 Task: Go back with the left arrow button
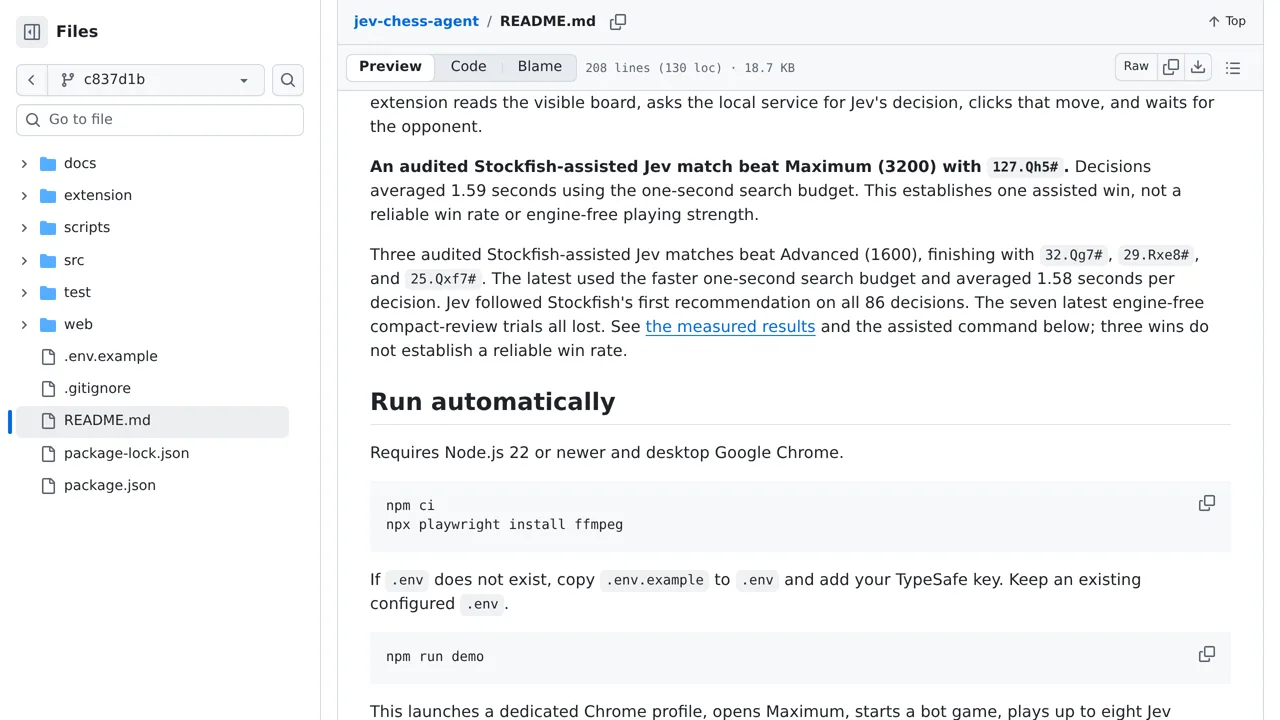point(32,80)
